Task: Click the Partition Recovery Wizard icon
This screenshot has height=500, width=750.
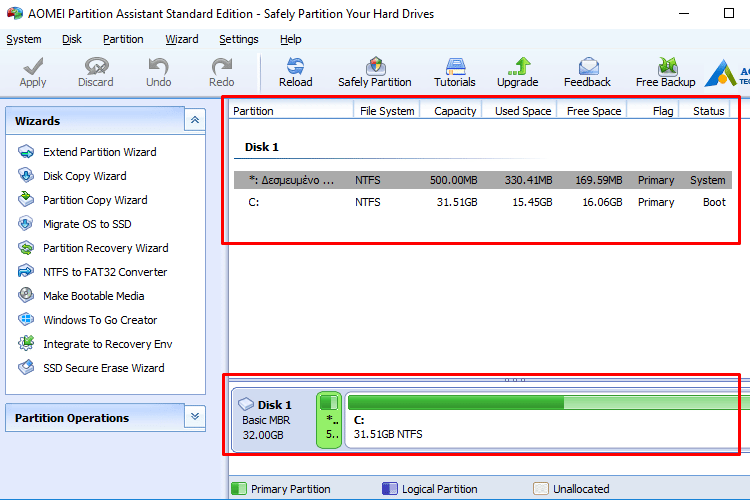Action: (x=26, y=247)
